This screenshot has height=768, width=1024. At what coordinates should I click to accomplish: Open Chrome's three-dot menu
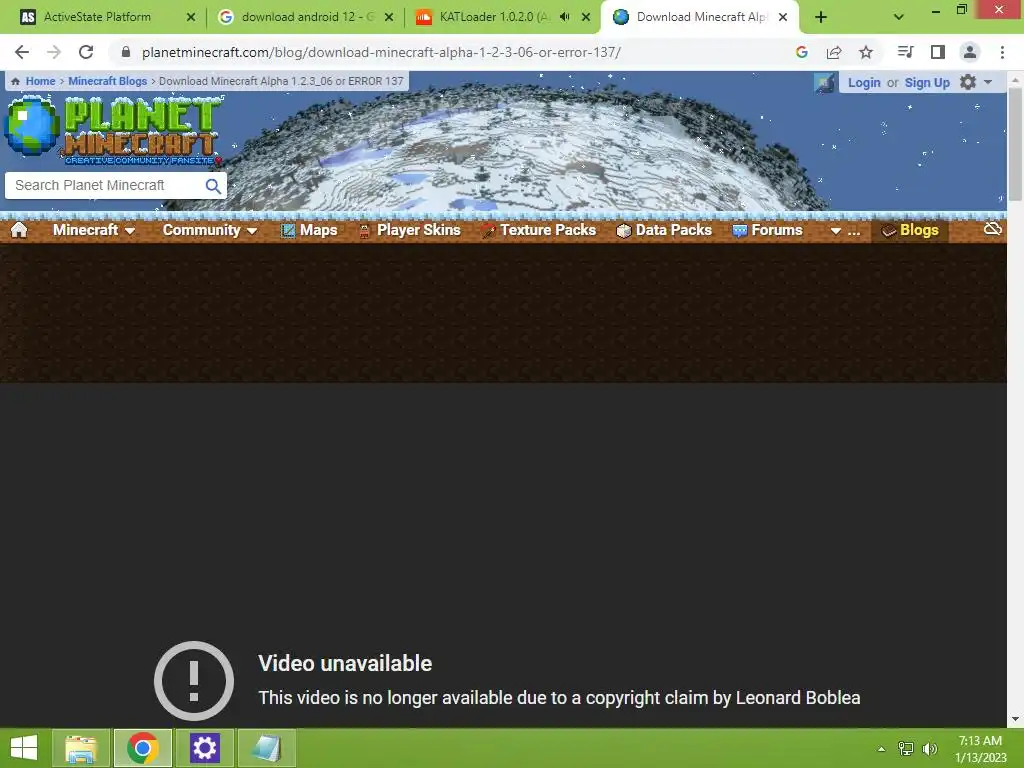point(1002,52)
